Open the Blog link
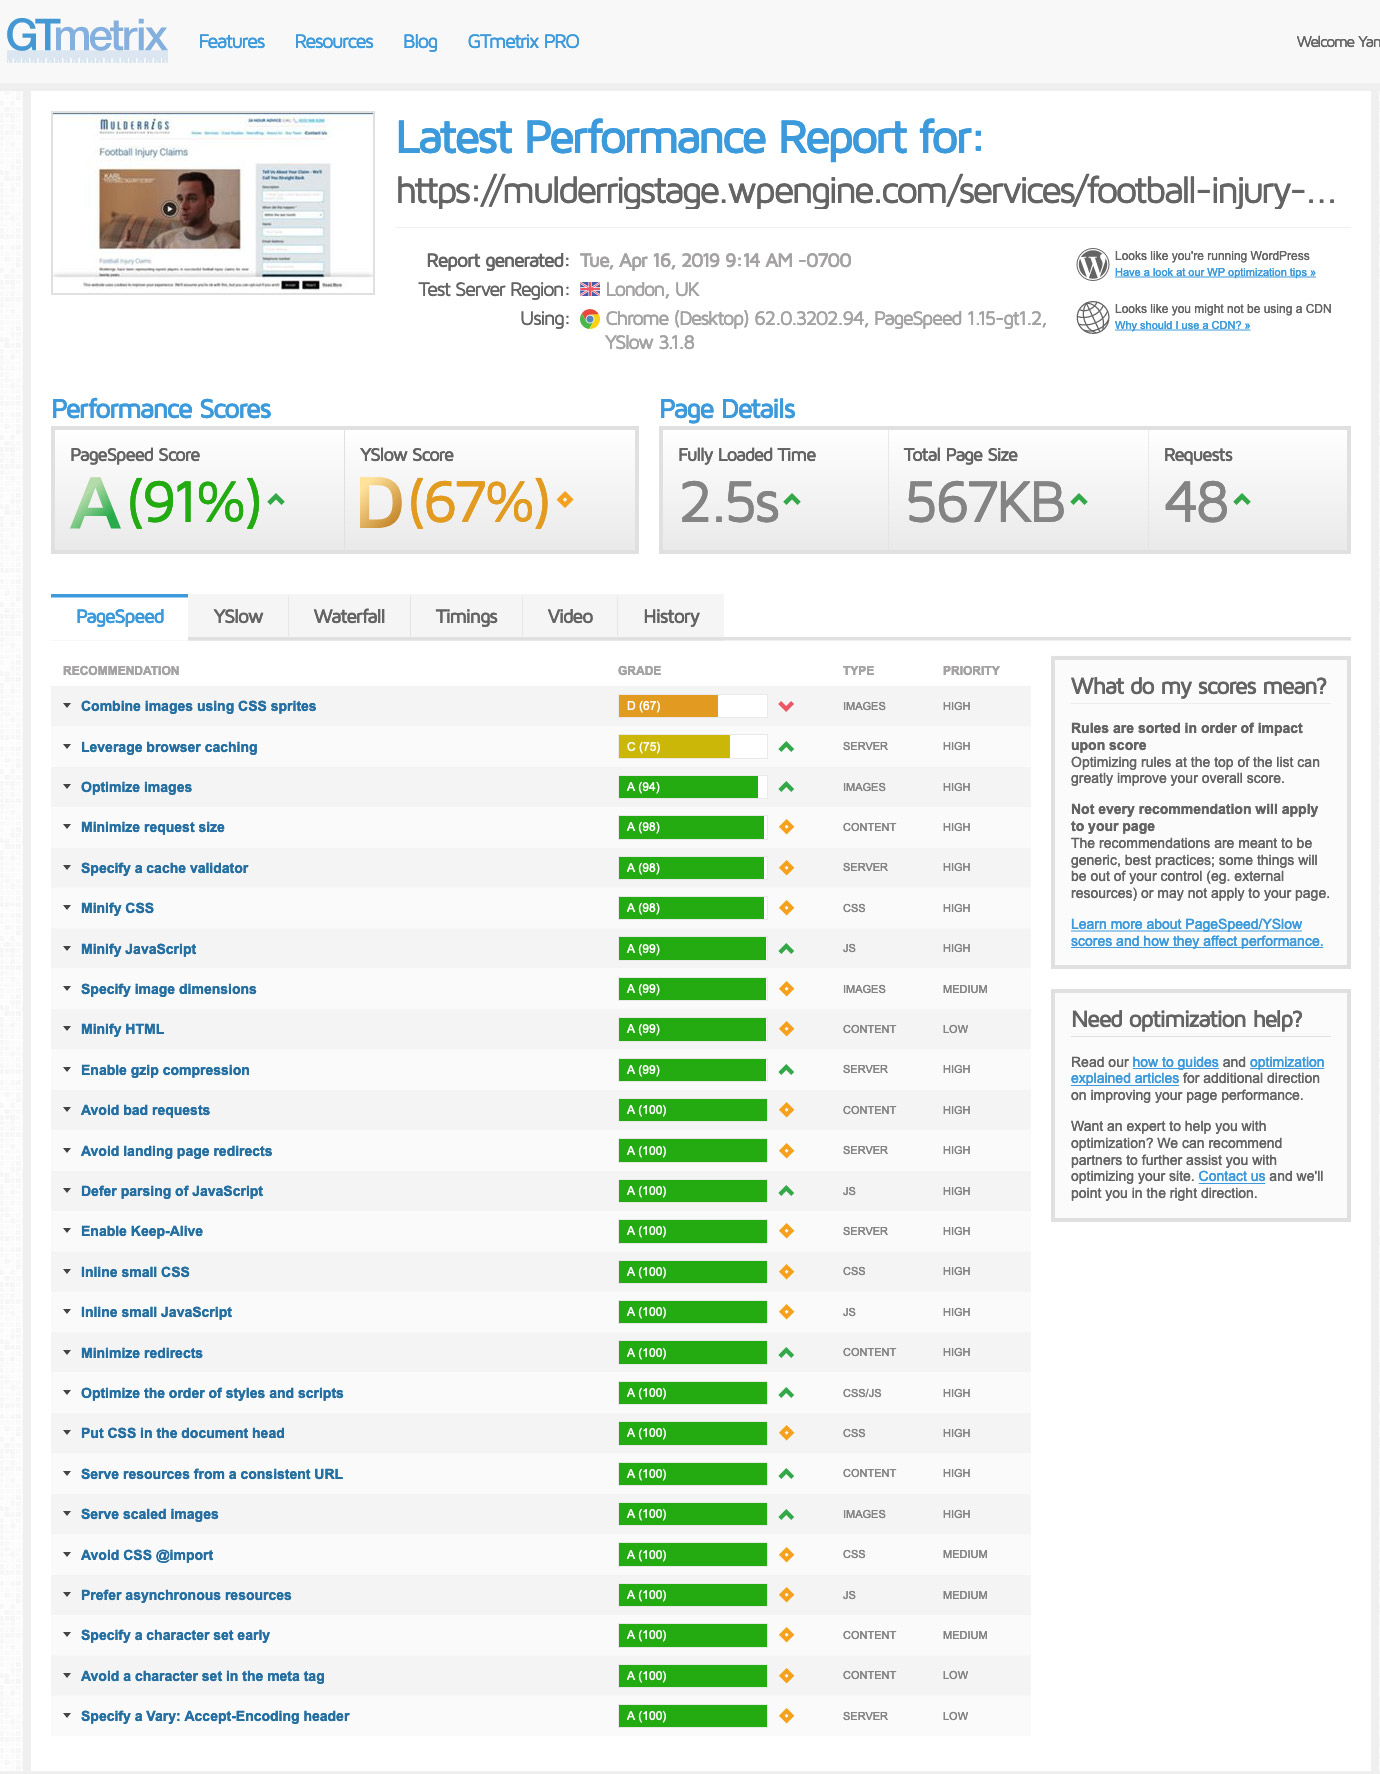1380x1774 pixels. tap(420, 42)
